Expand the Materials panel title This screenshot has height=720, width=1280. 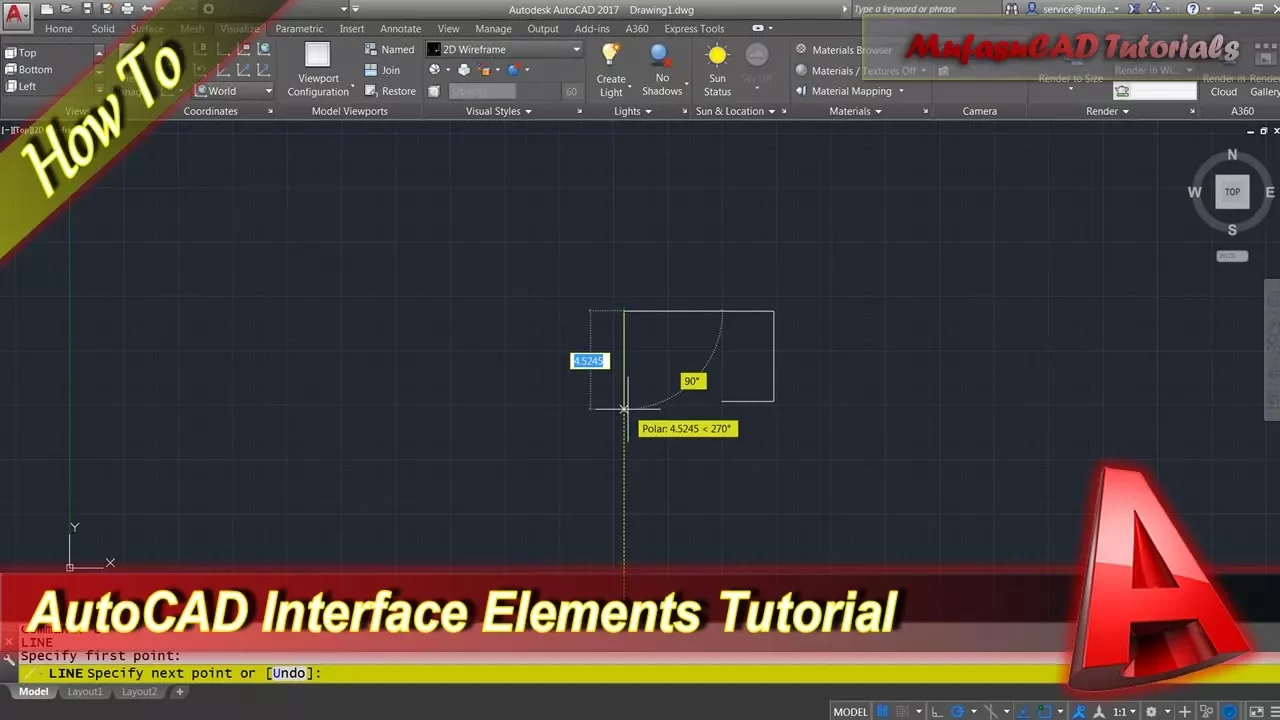[x=855, y=111]
